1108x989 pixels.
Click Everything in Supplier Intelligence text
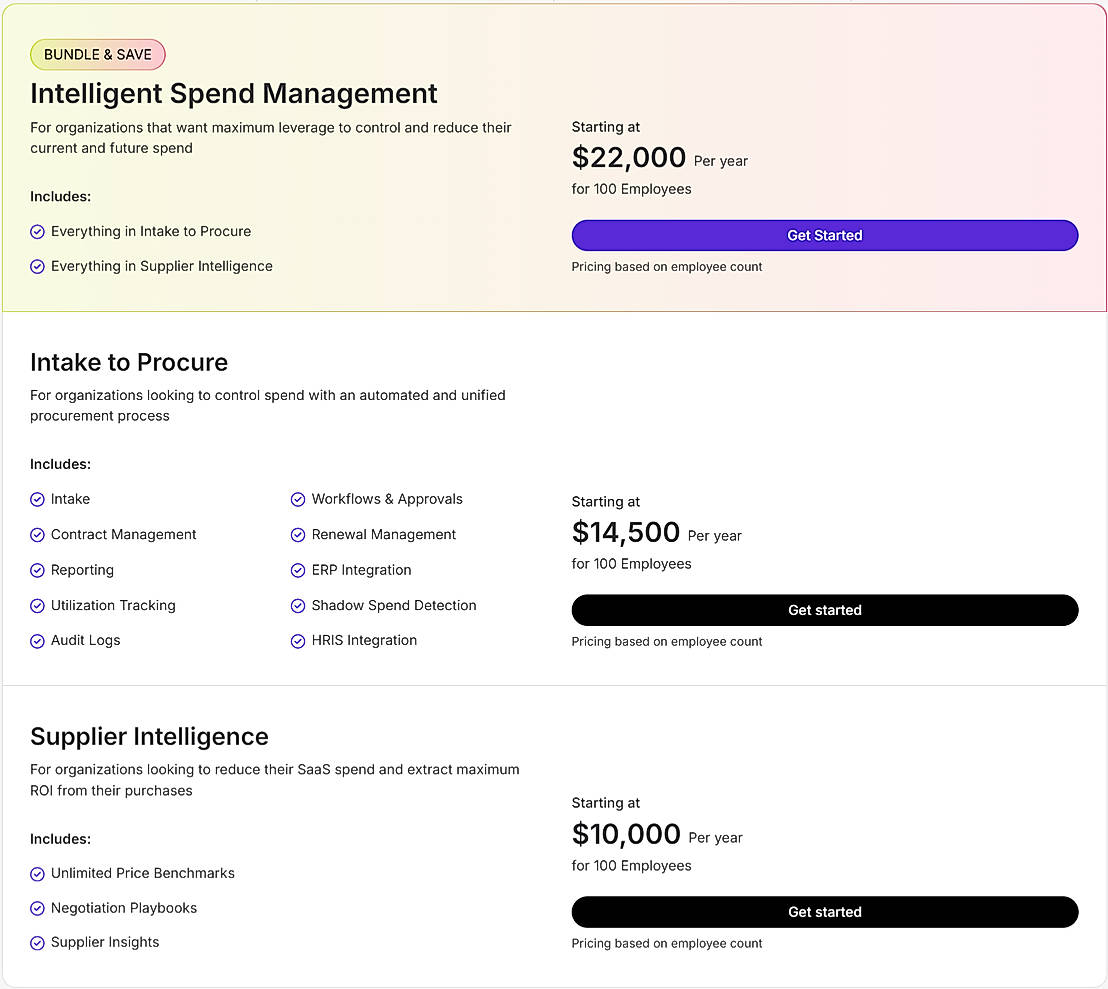162,266
